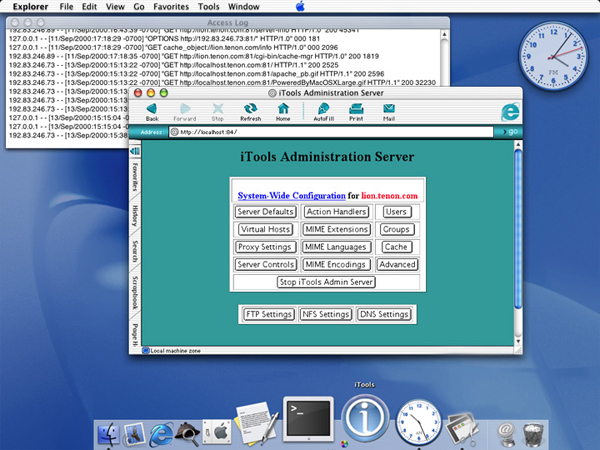Viewport: 600px width, 450px height.
Task: Open the Grab screenshot utility in the Dock
Action: point(462,429)
